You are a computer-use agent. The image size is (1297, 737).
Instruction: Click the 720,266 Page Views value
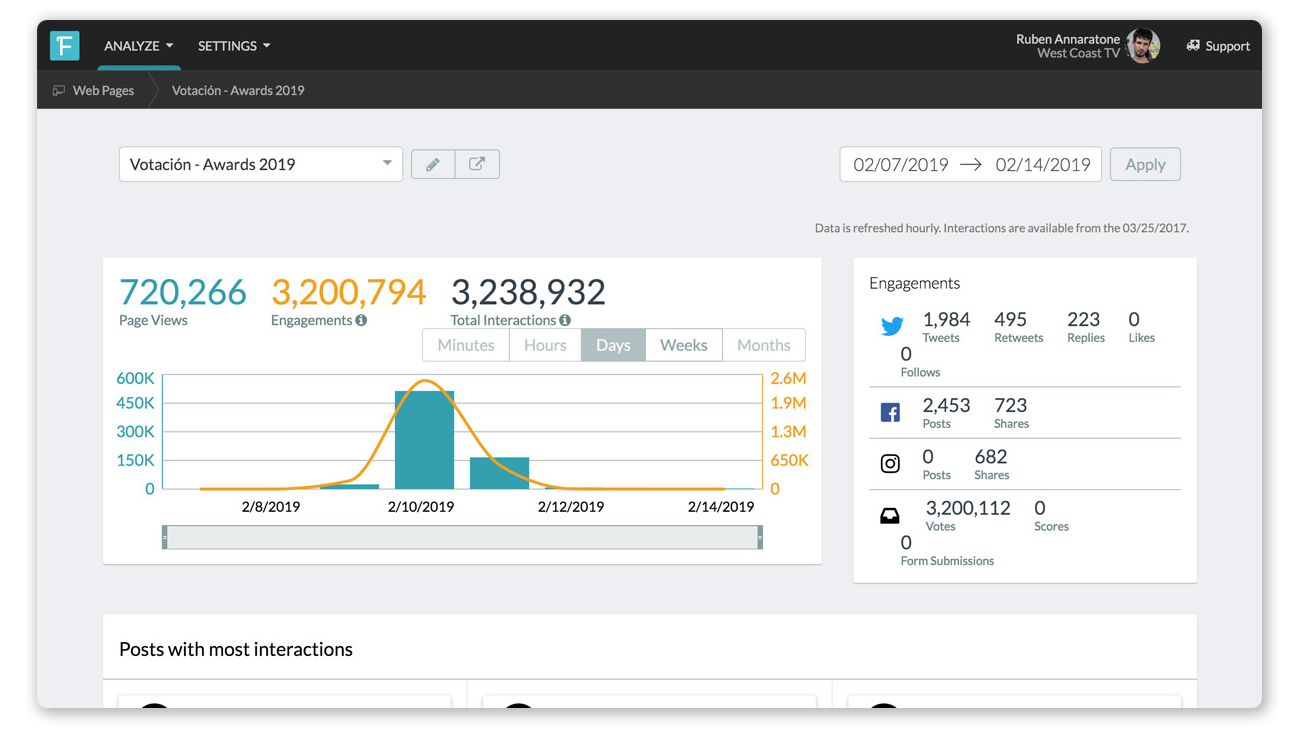pos(183,292)
